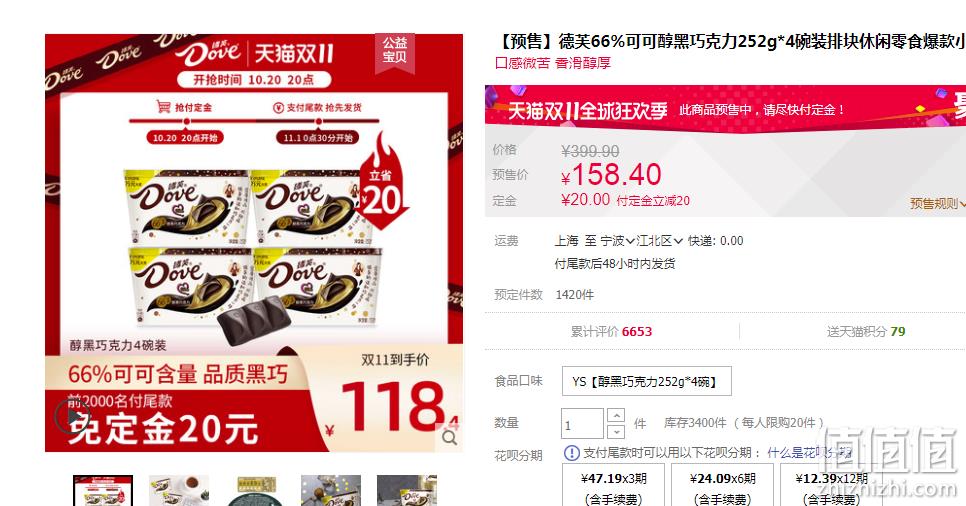
Task: Select the first product thumbnail
Action: tap(103, 491)
